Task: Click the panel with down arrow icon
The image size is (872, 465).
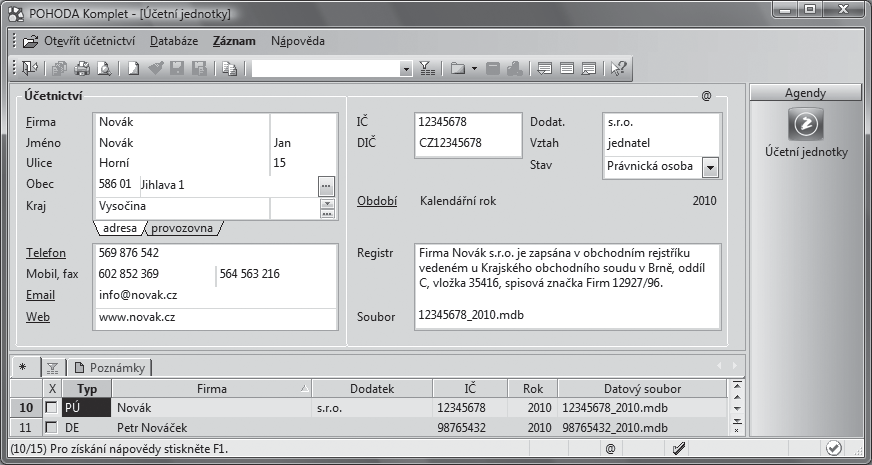Action: (x=544, y=68)
